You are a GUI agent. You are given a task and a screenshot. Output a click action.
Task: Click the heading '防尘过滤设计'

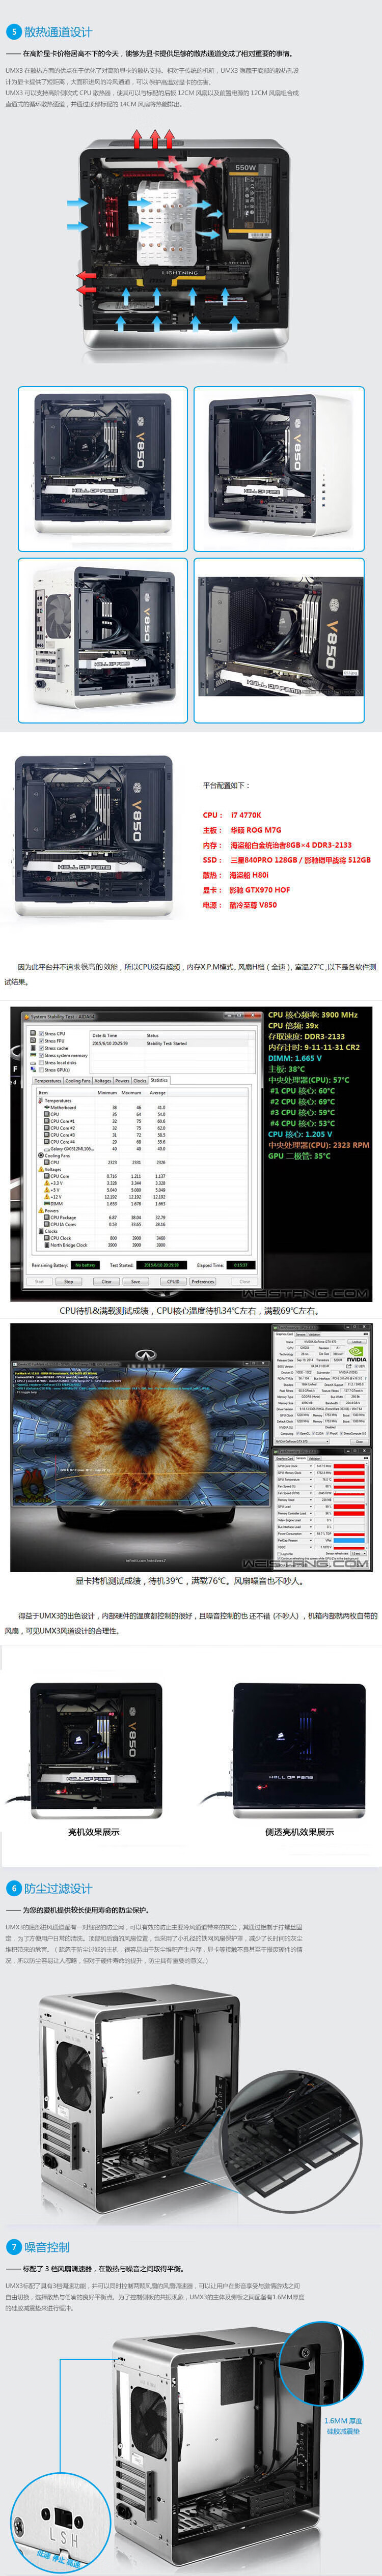coord(58,1888)
